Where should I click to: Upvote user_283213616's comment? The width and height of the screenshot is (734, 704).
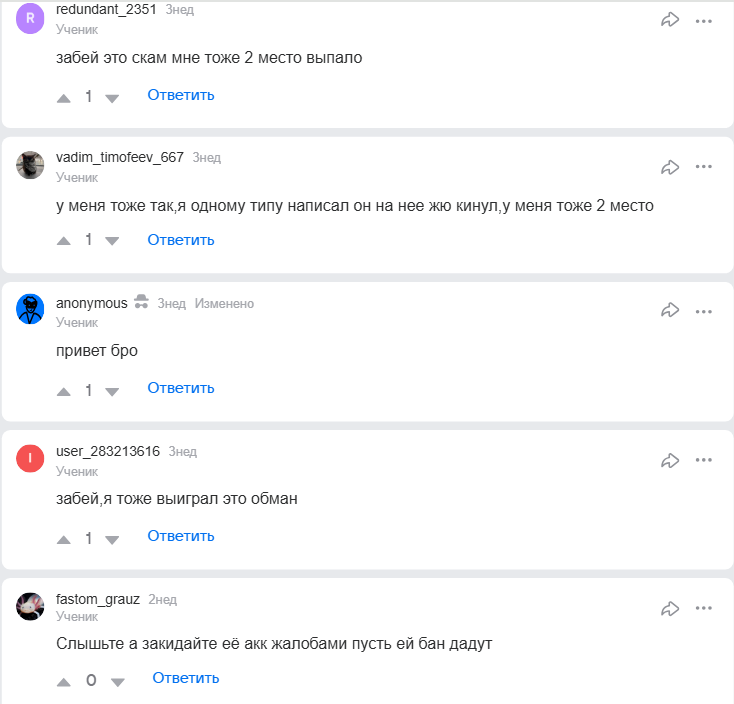pos(65,540)
